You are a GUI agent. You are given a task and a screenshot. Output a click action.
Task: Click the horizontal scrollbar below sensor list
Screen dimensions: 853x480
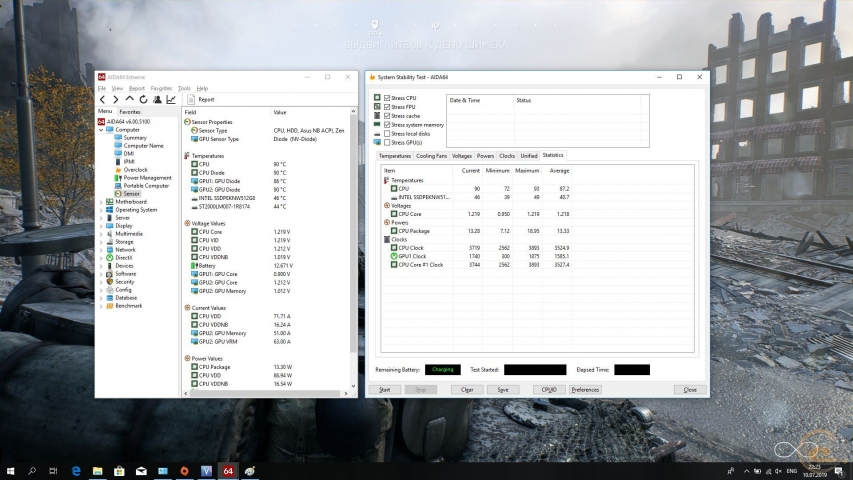(266, 393)
